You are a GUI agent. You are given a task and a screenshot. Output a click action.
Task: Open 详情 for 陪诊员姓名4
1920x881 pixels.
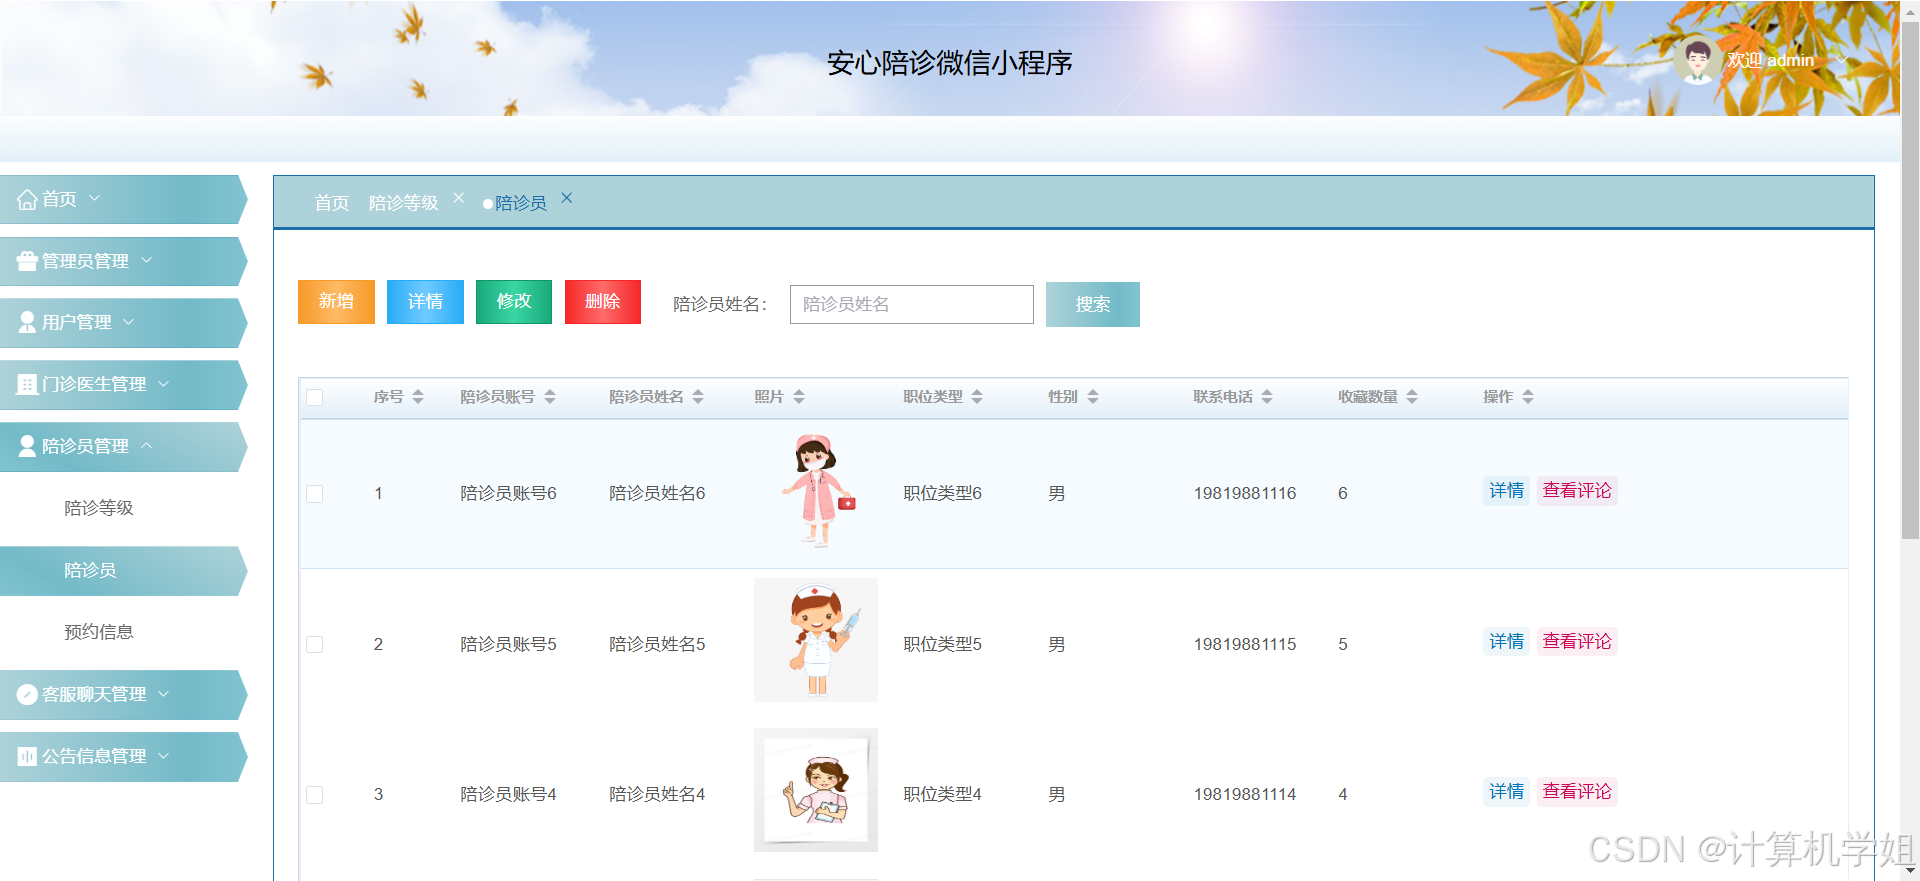pyautogui.click(x=1507, y=792)
